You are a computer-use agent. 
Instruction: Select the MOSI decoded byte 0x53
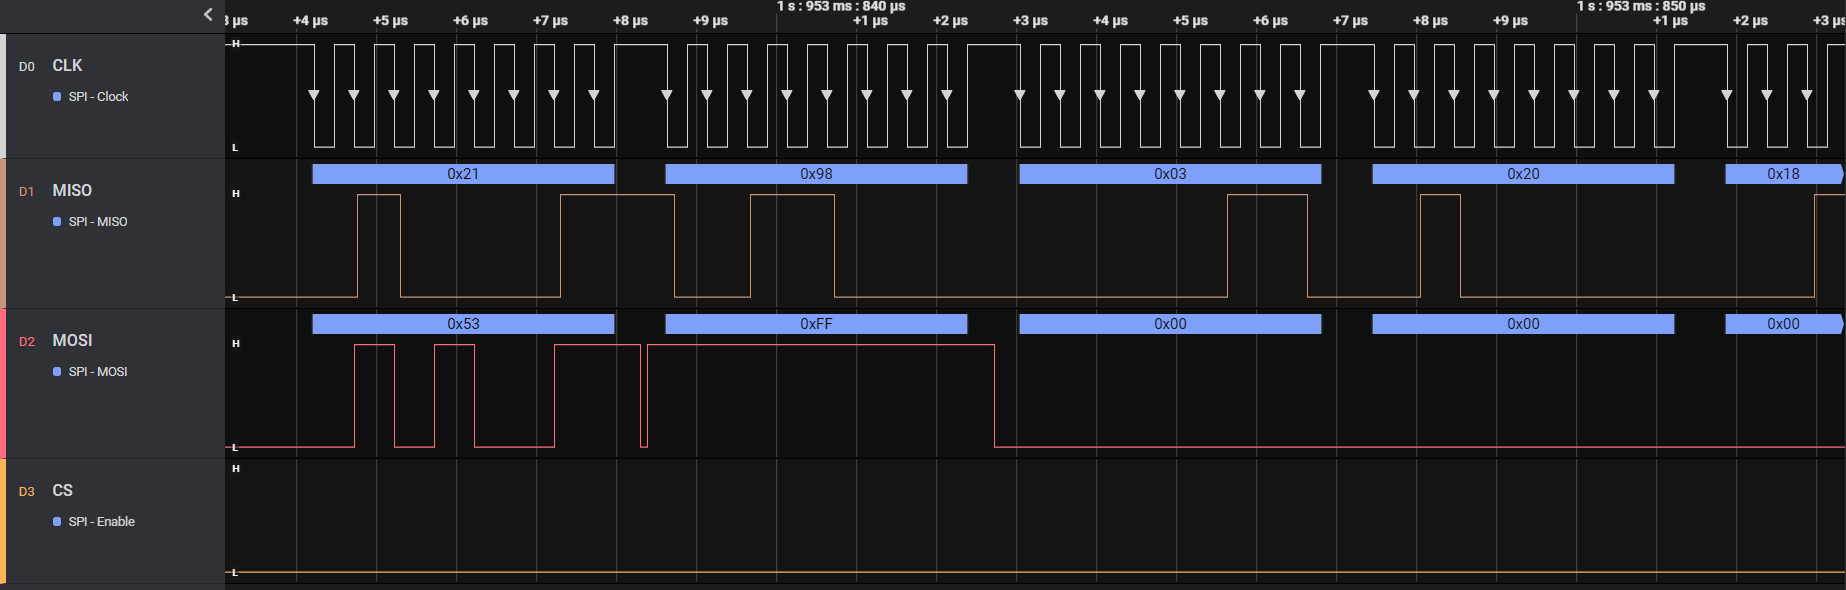463,324
